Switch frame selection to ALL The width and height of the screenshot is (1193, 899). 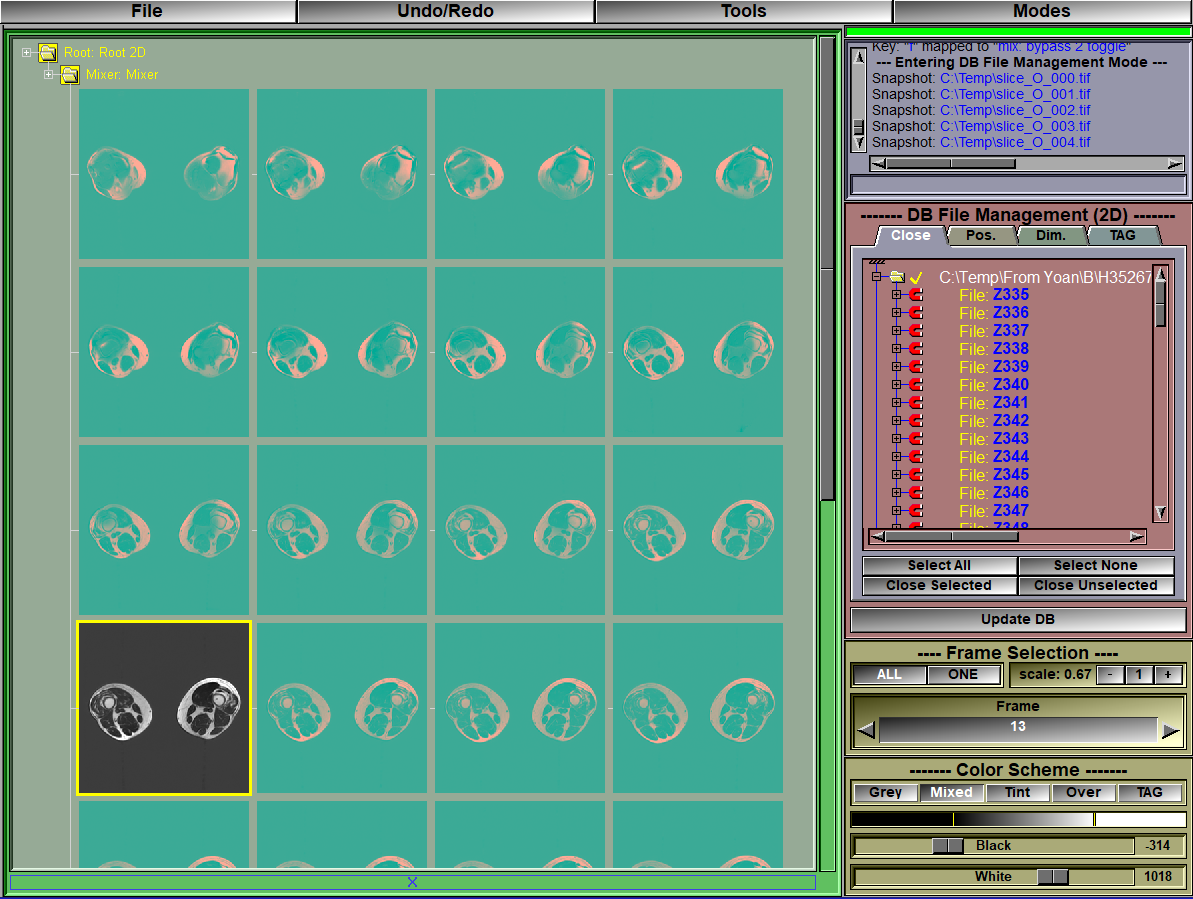(889, 675)
